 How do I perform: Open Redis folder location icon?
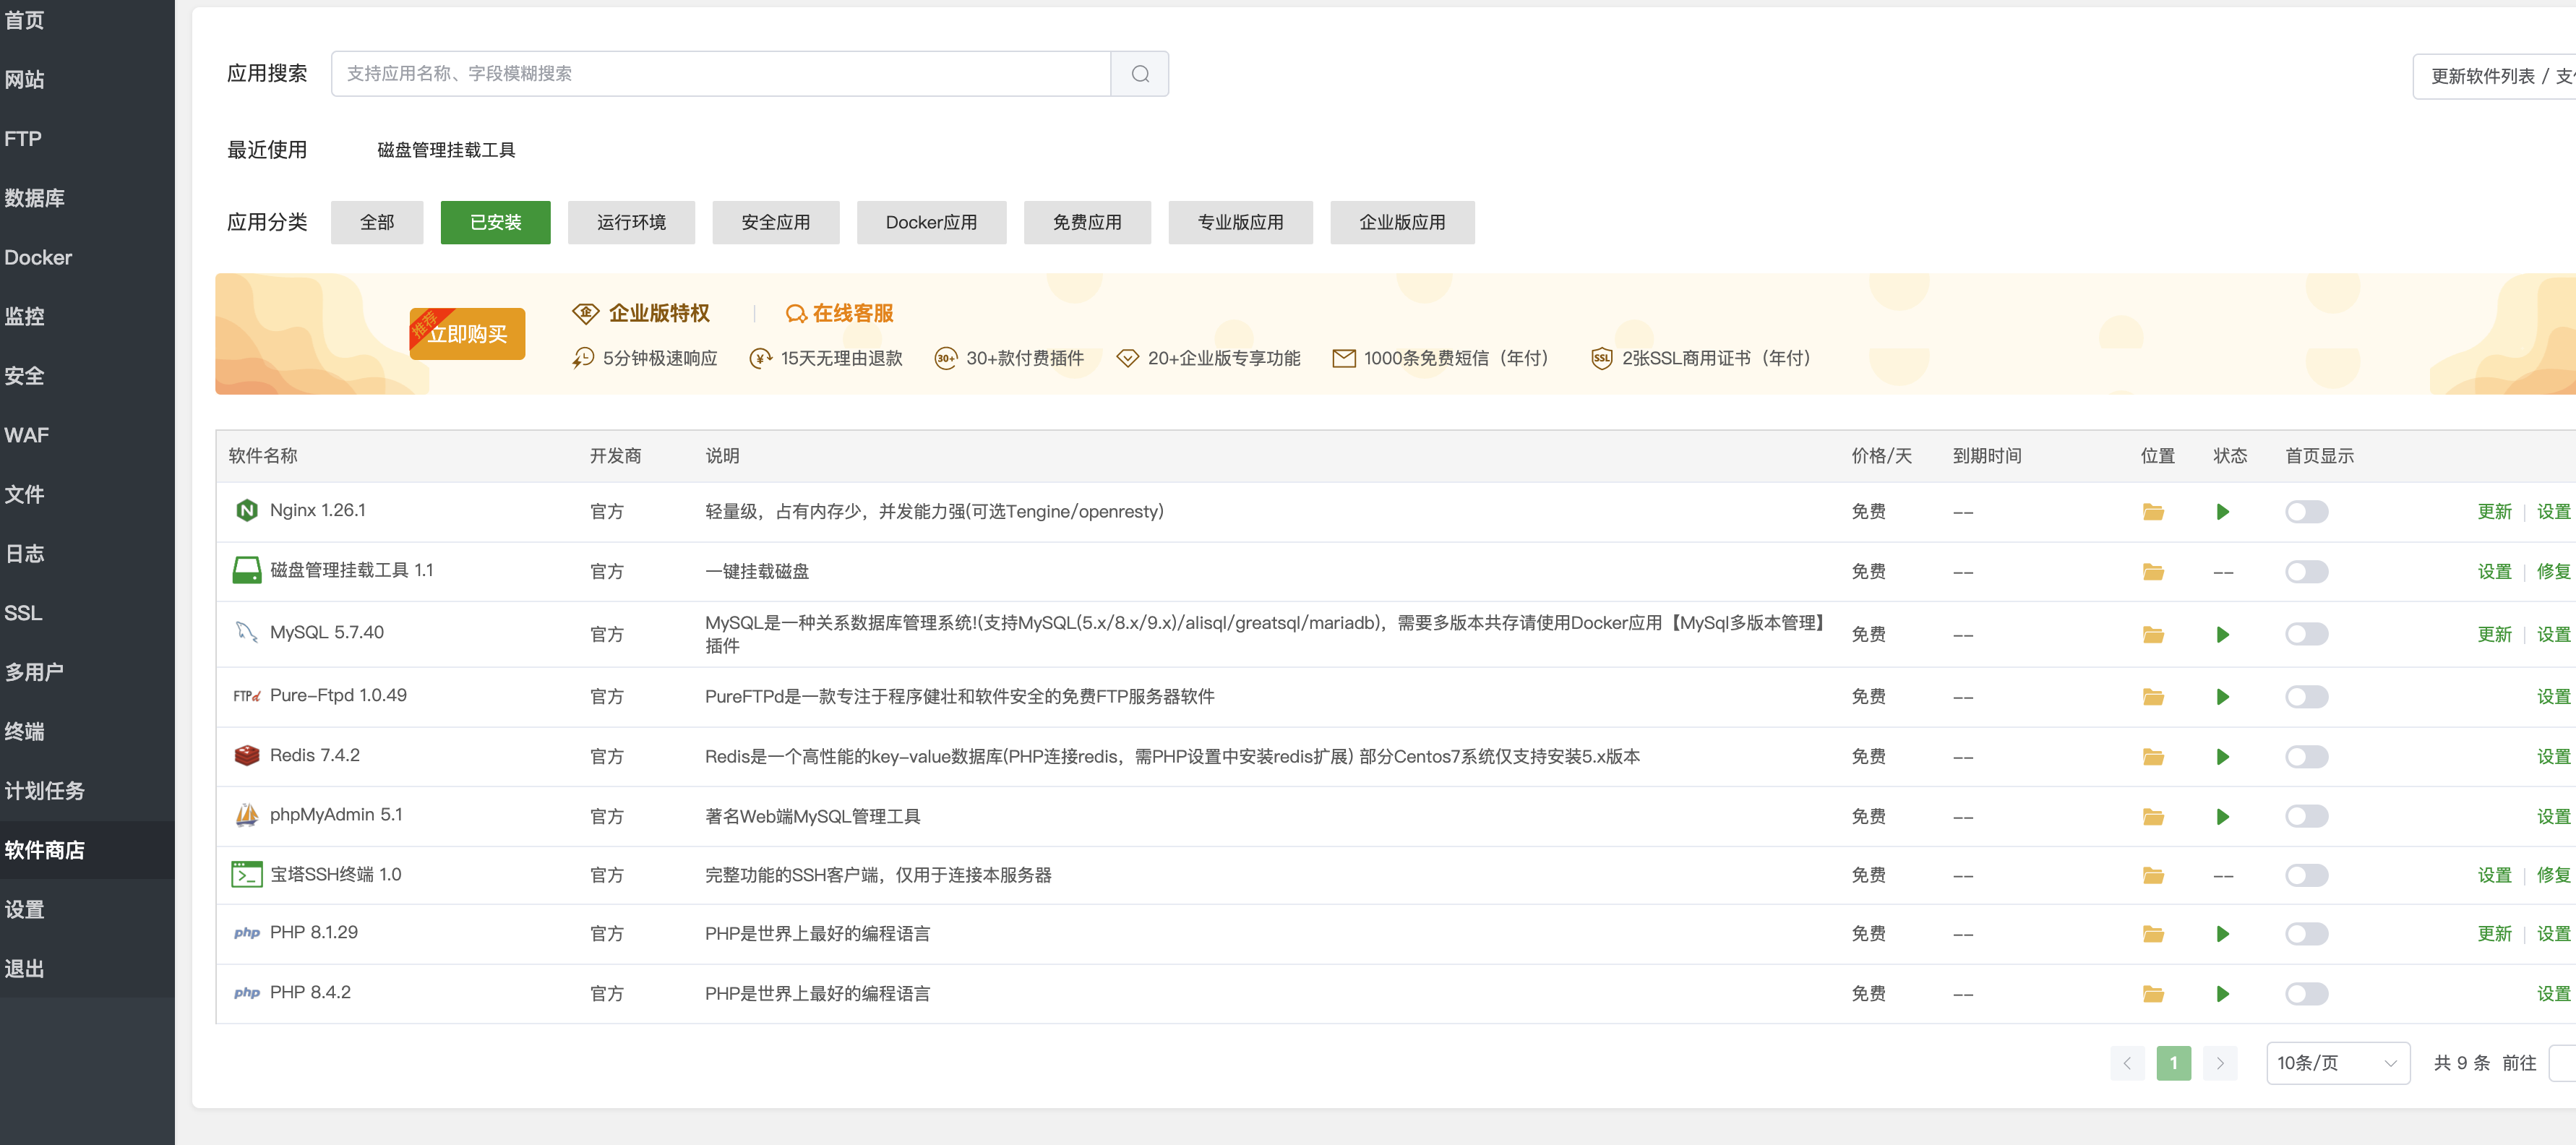coord(2153,757)
